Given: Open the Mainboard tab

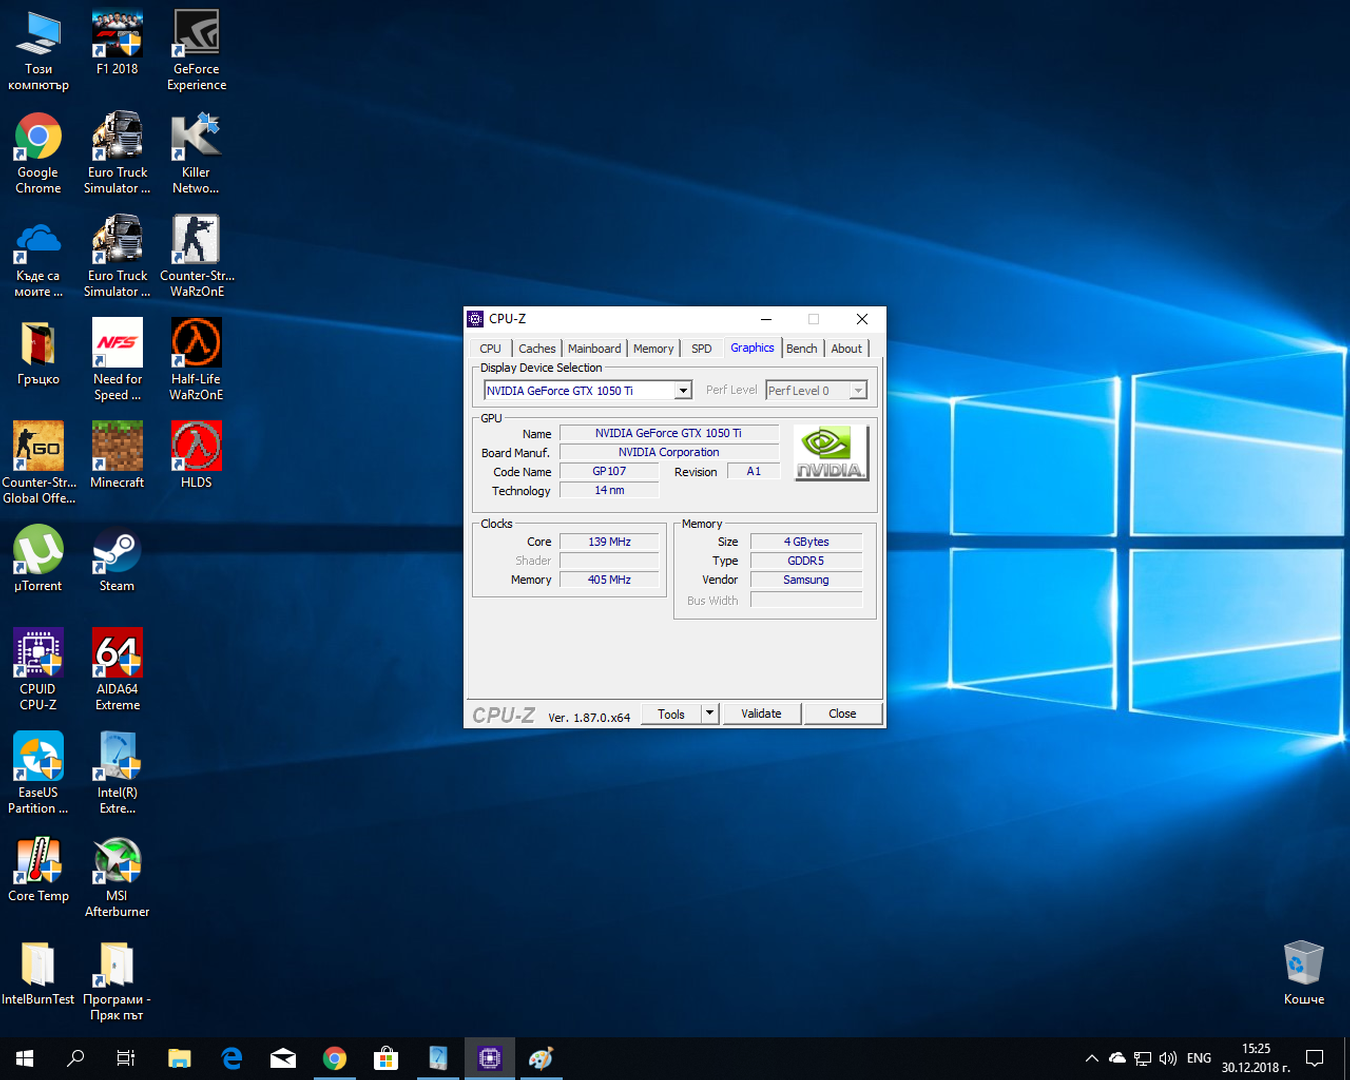Looking at the screenshot, I should coord(594,348).
